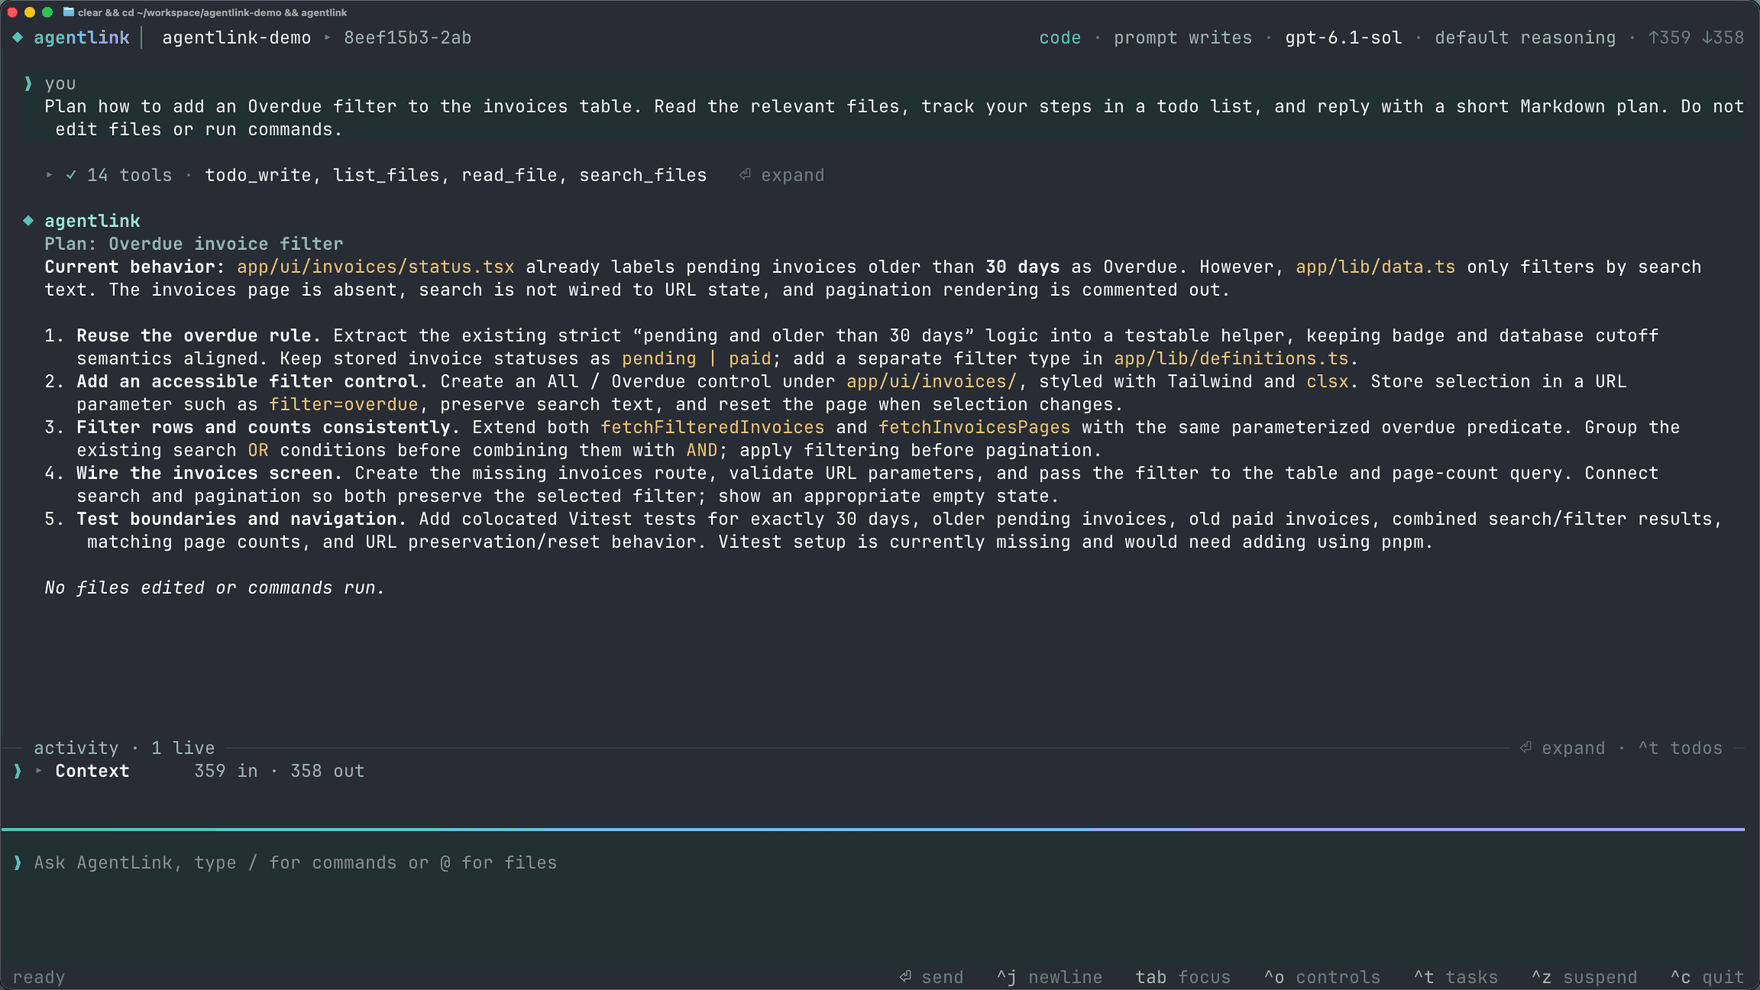
Task: Click the input prompt chevron icon
Action: [17, 863]
